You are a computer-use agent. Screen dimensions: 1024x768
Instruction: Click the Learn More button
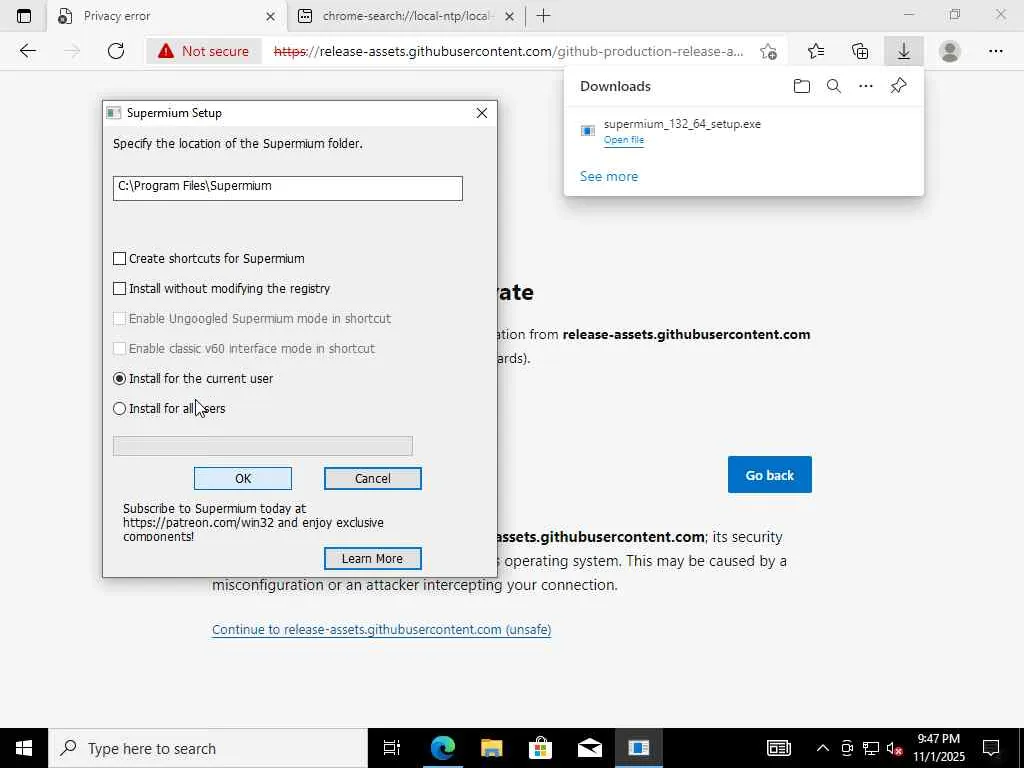tap(373, 559)
